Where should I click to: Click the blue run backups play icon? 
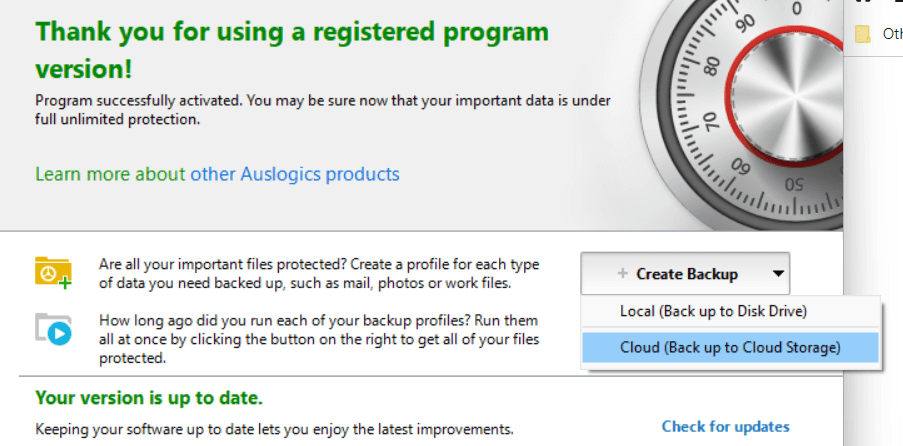[x=53, y=329]
